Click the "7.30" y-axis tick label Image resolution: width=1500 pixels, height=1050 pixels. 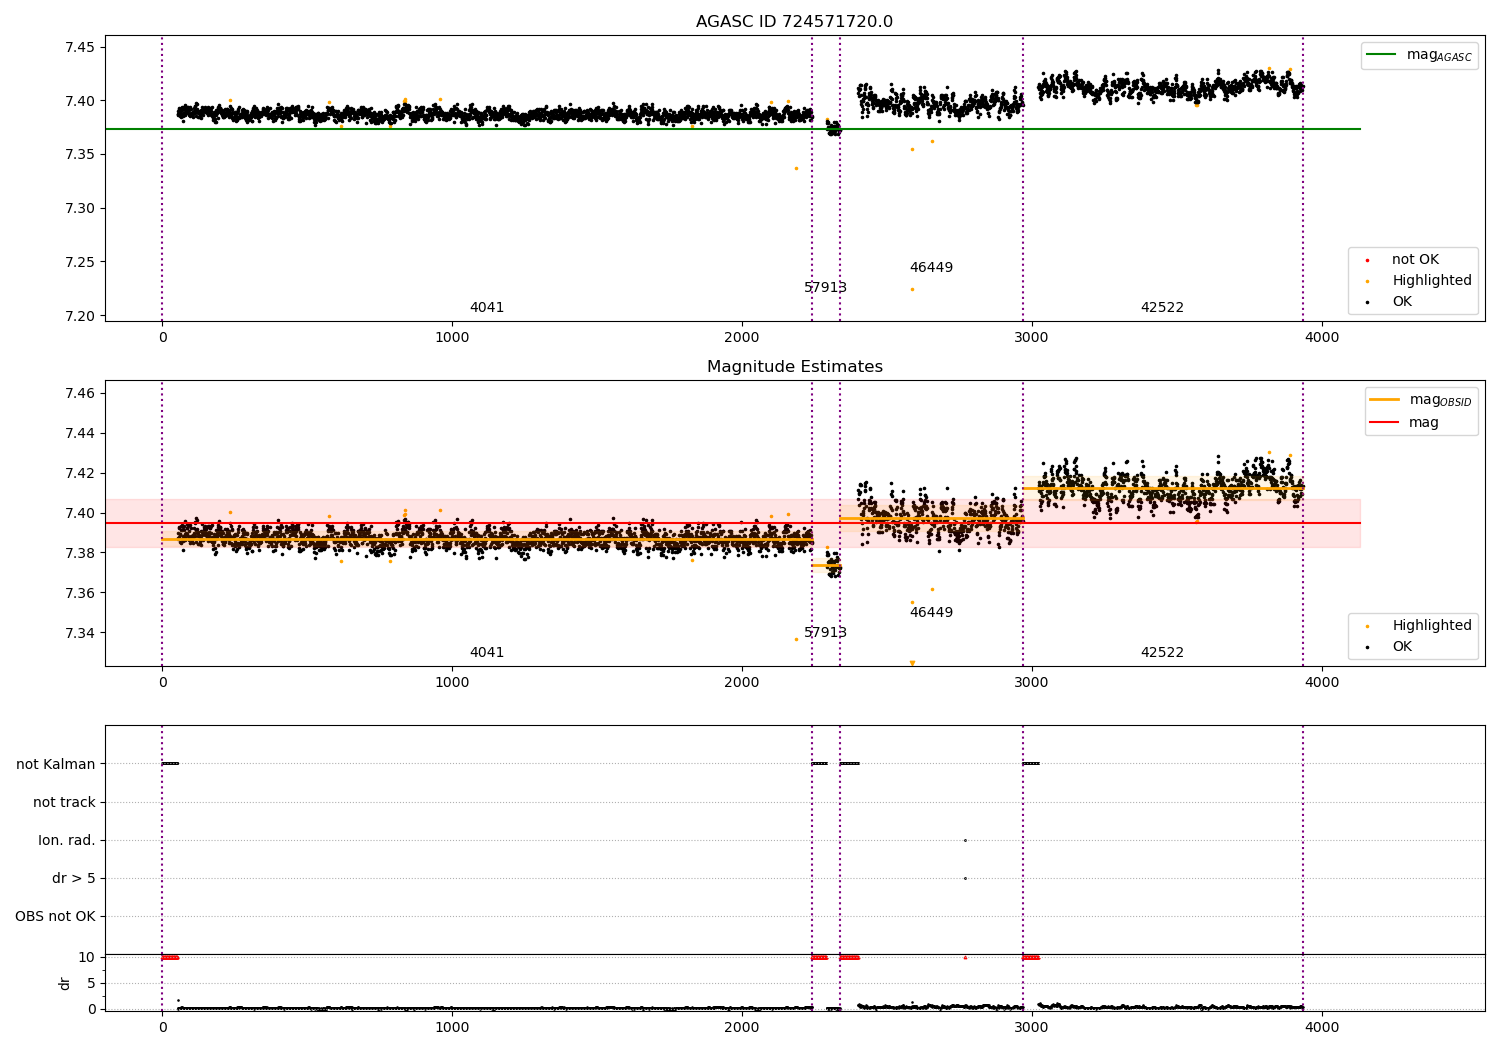(80, 208)
